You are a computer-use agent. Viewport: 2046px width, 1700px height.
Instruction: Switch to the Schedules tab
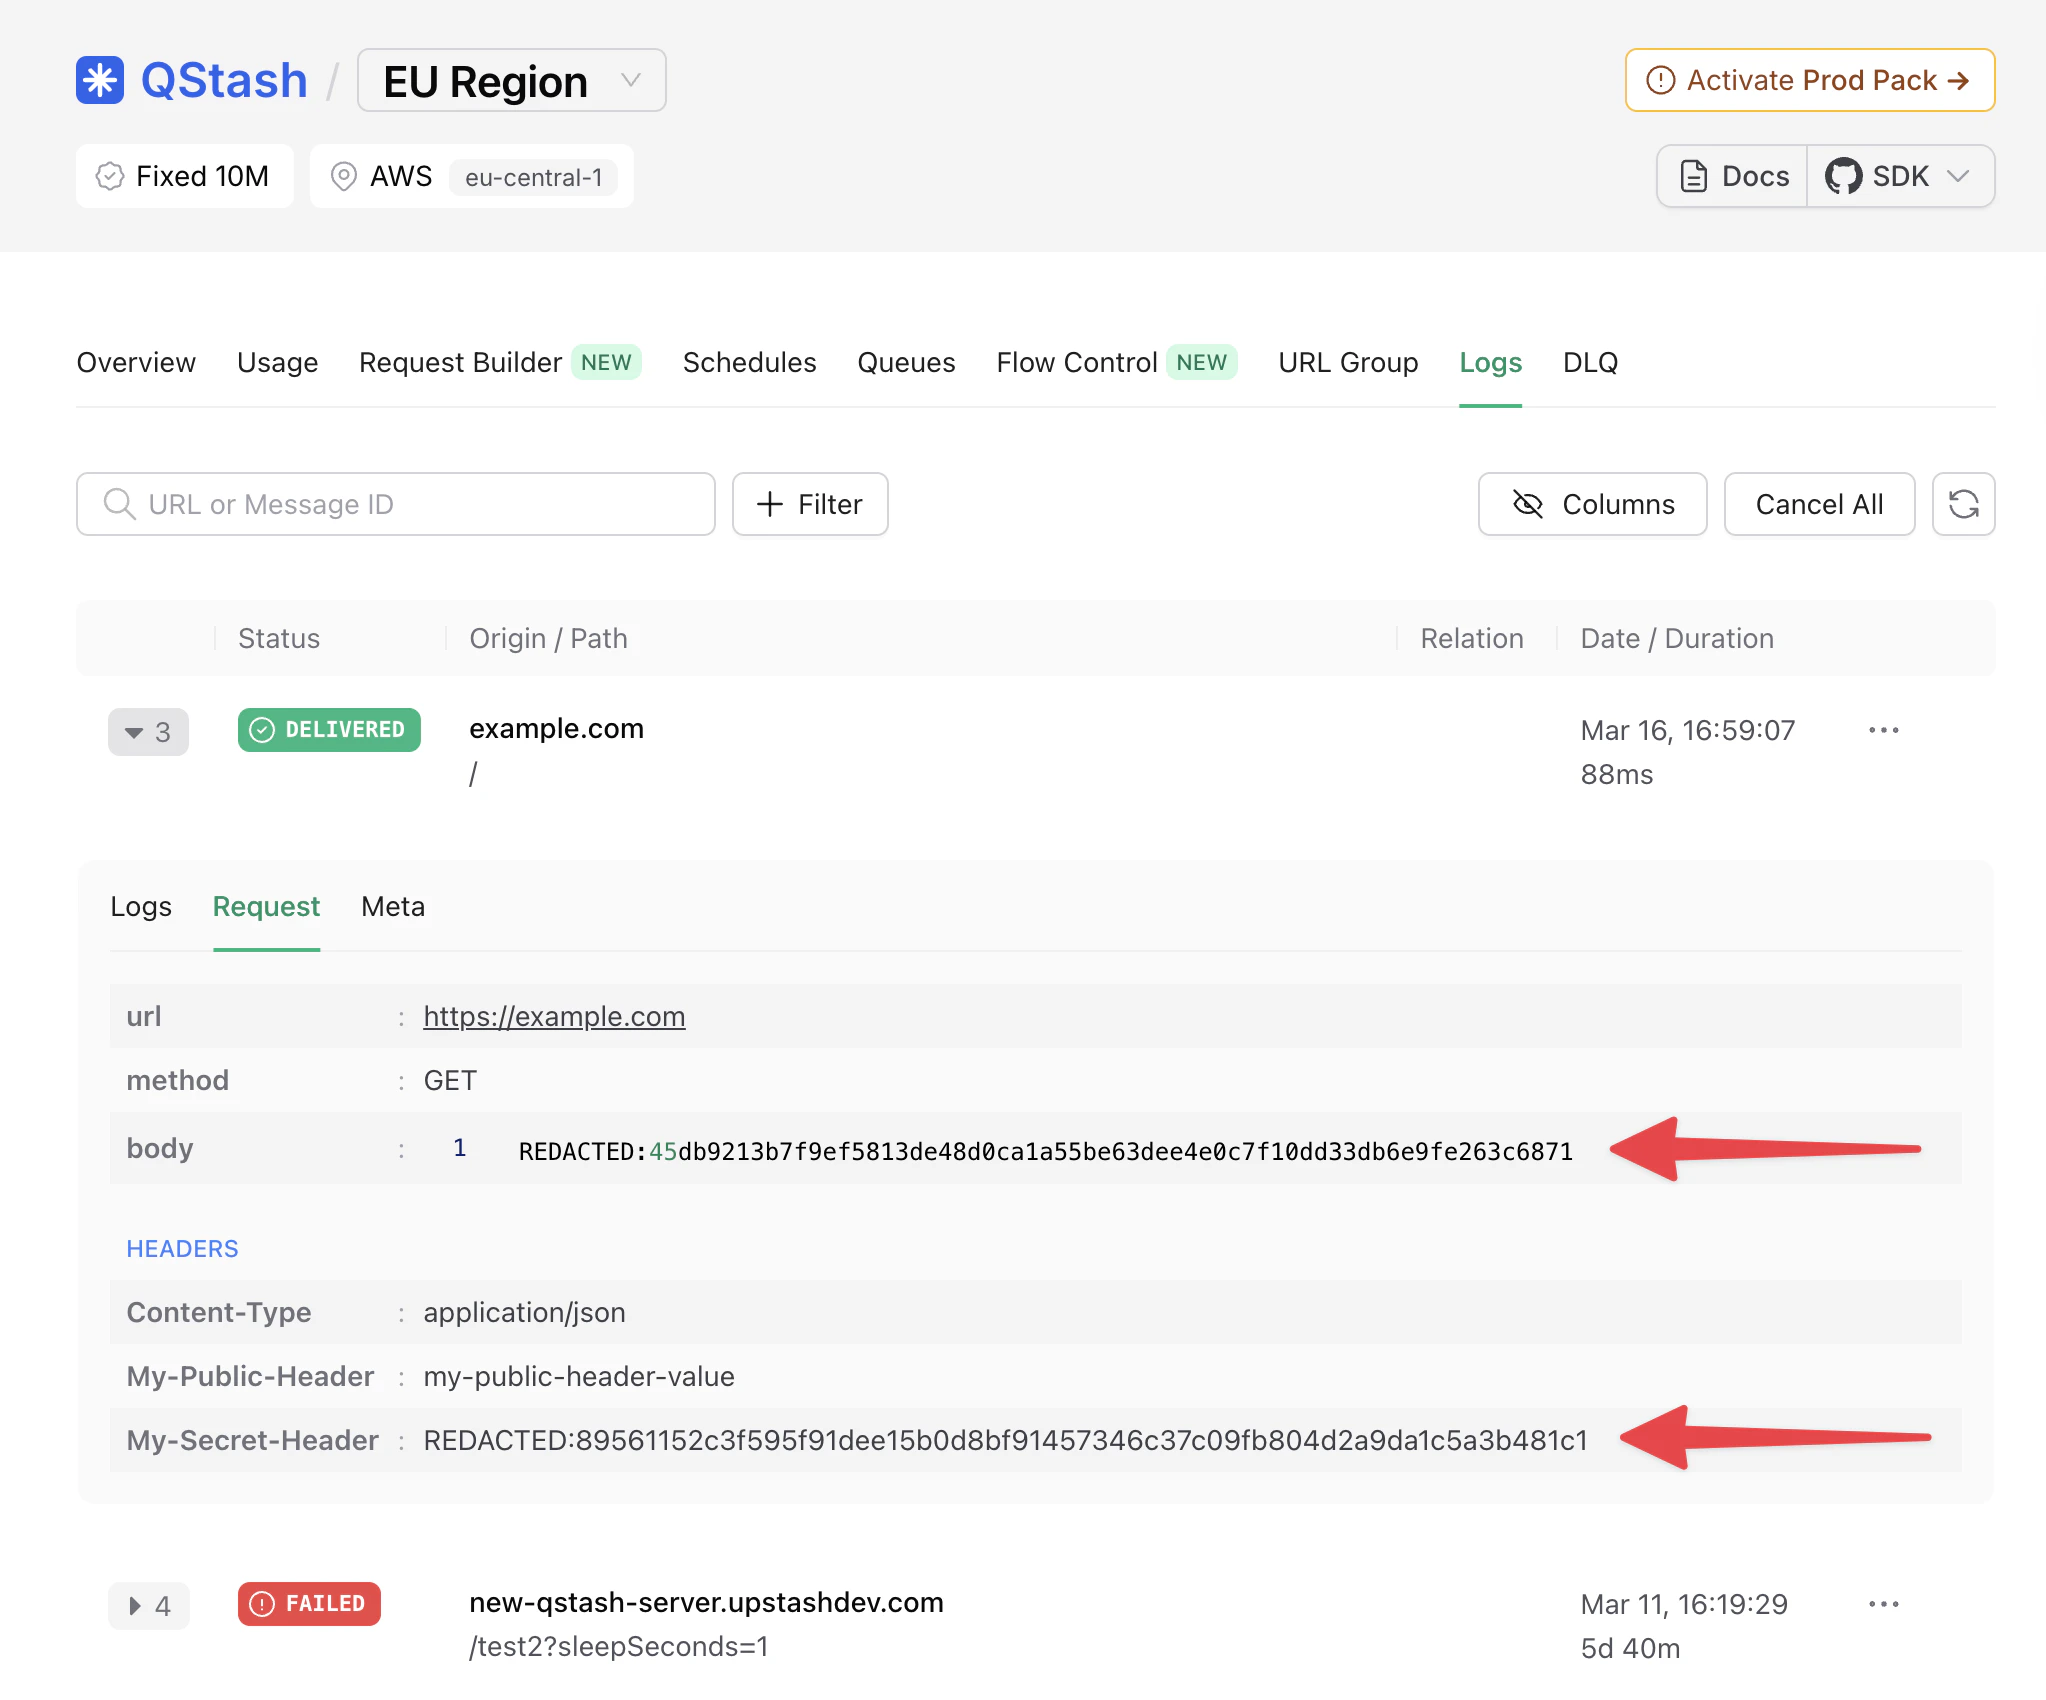coord(749,362)
